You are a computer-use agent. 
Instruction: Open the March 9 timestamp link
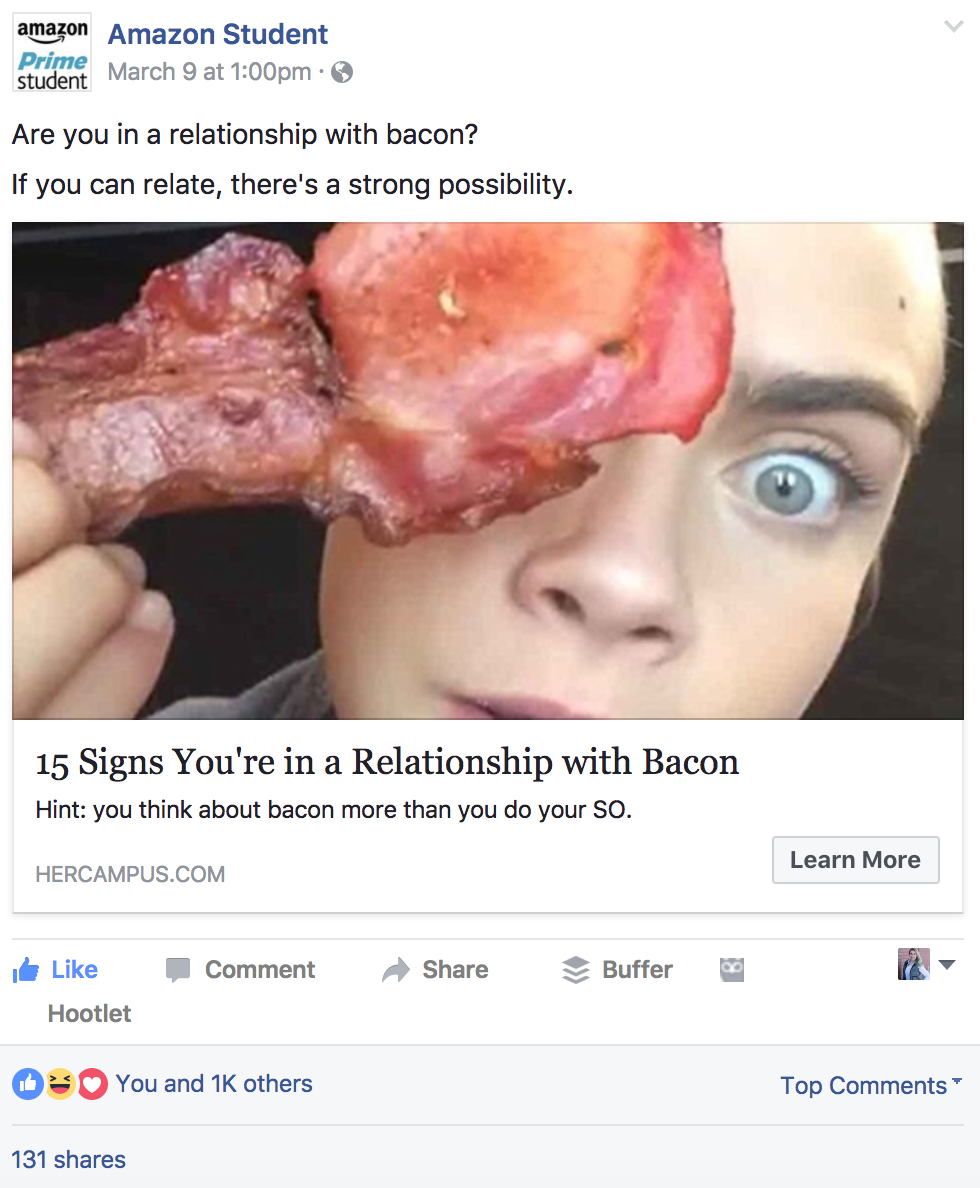pyautogui.click(x=209, y=72)
